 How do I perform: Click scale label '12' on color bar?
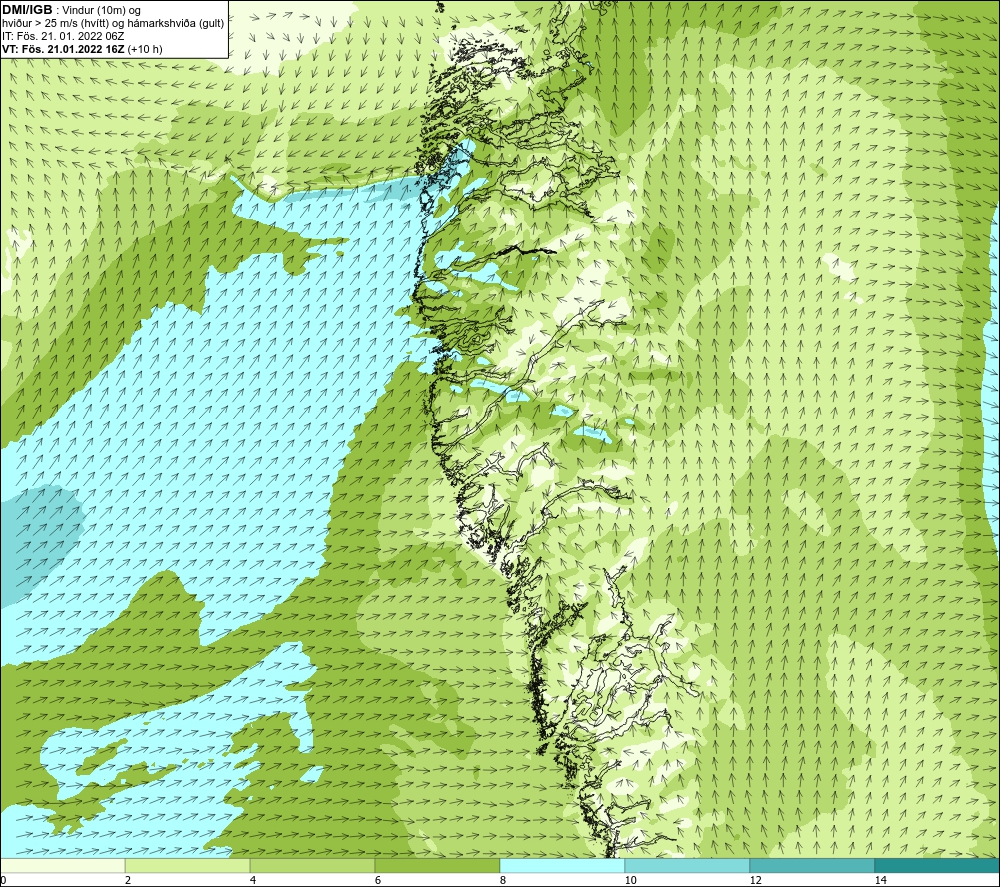[756, 880]
